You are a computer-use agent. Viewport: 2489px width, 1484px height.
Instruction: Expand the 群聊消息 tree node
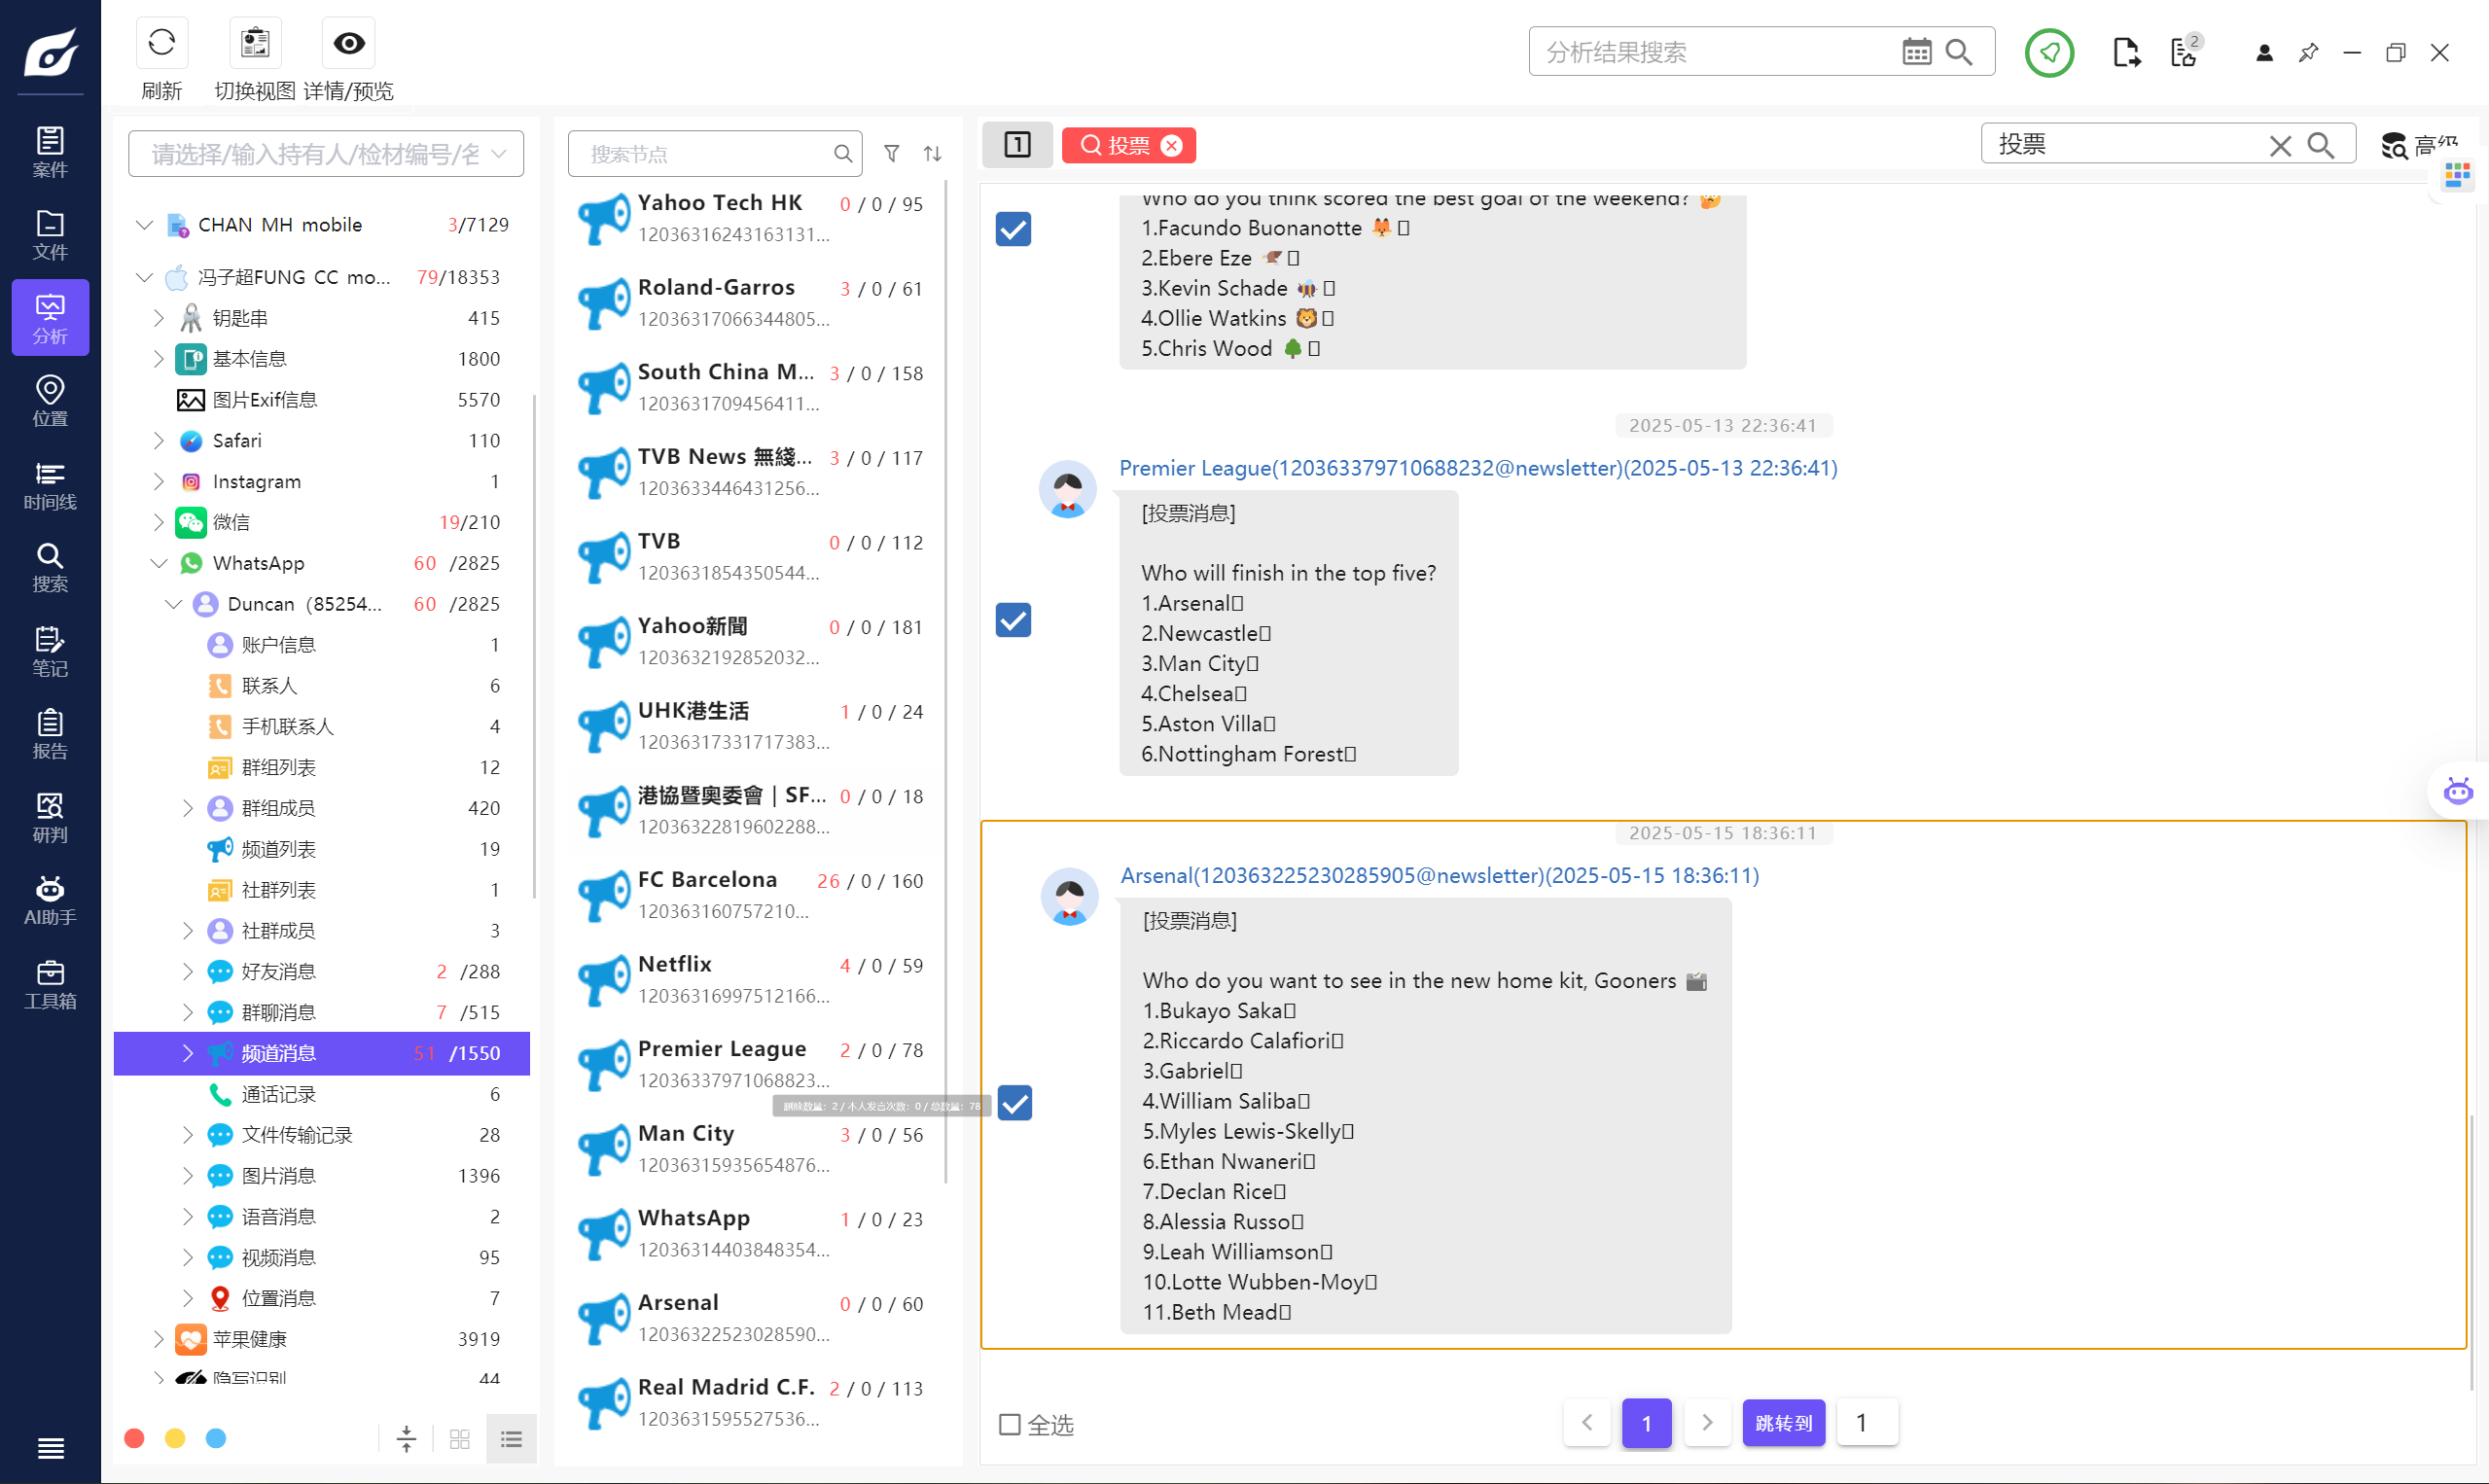(187, 1012)
